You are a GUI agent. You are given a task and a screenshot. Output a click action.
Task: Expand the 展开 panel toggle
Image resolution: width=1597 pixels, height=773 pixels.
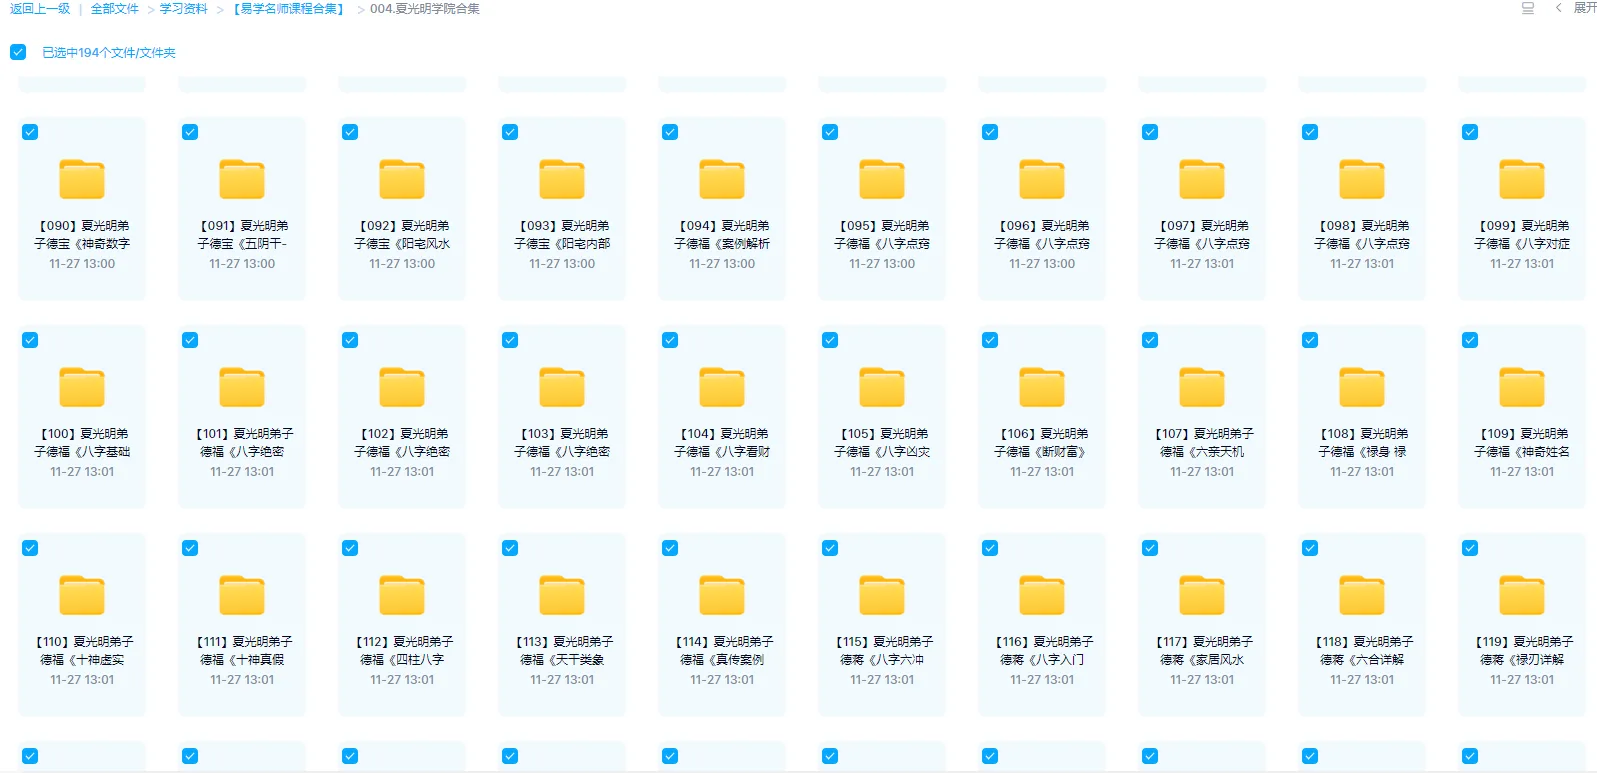(1575, 8)
